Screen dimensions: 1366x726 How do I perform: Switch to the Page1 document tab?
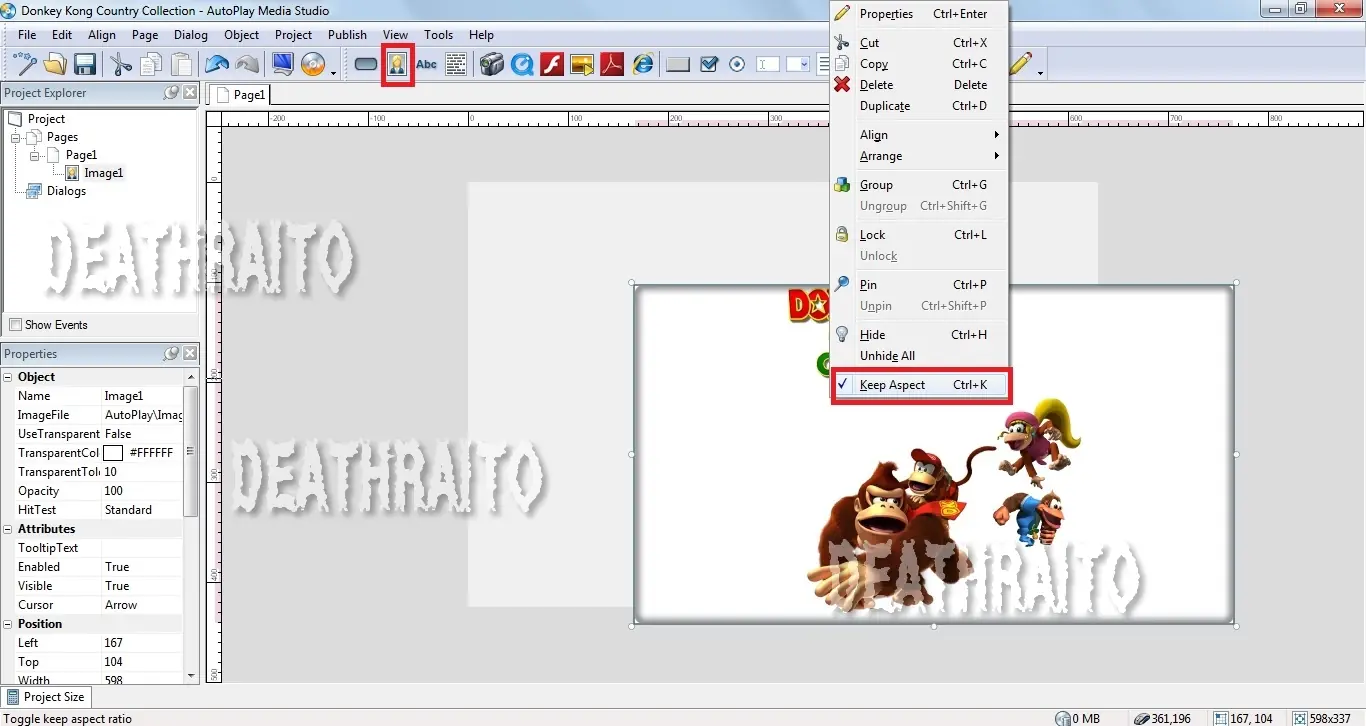pos(240,95)
